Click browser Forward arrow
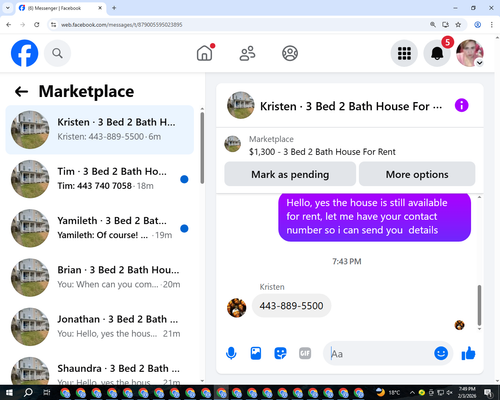Viewport: 500px width, 400px height. point(23,25)
